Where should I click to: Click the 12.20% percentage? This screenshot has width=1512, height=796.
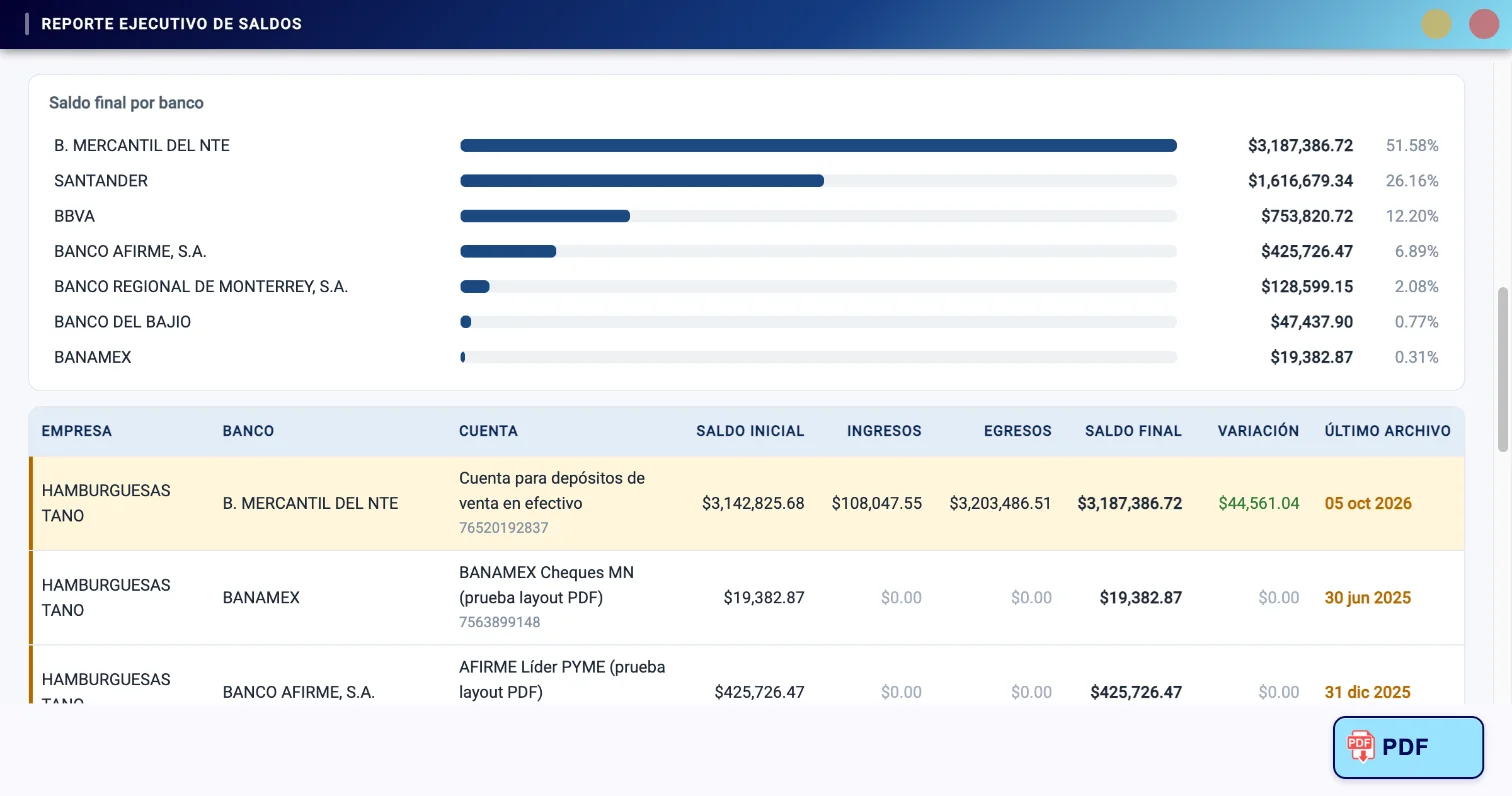pos(1412,216)
